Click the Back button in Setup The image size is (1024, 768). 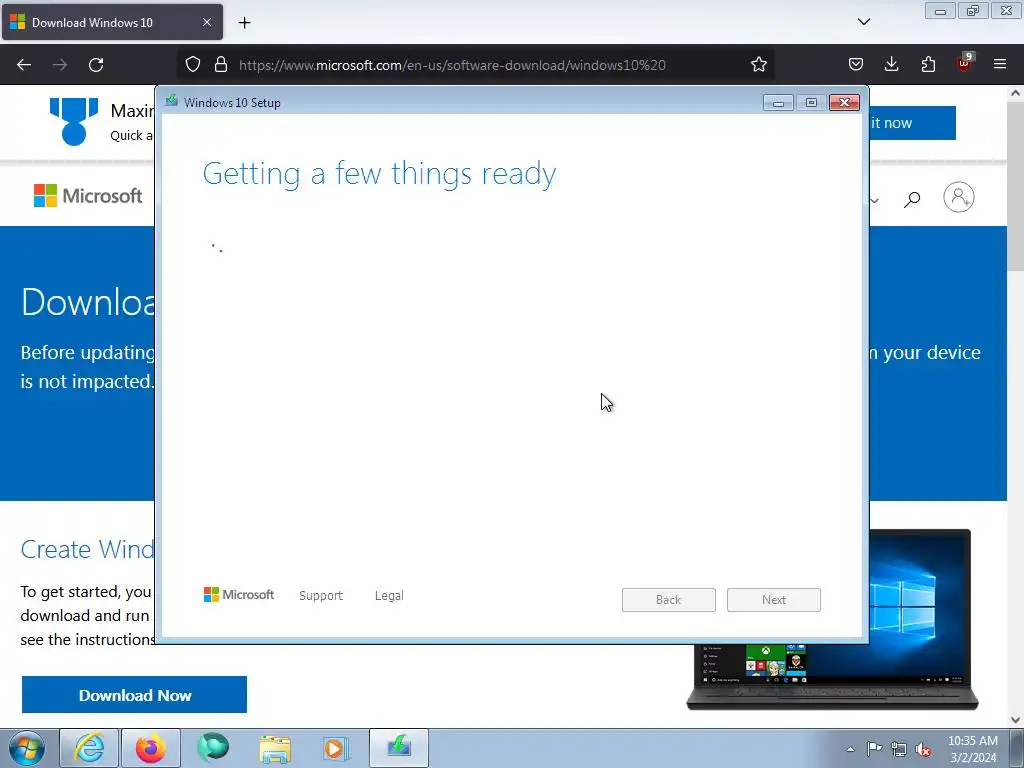pos(669,600)
